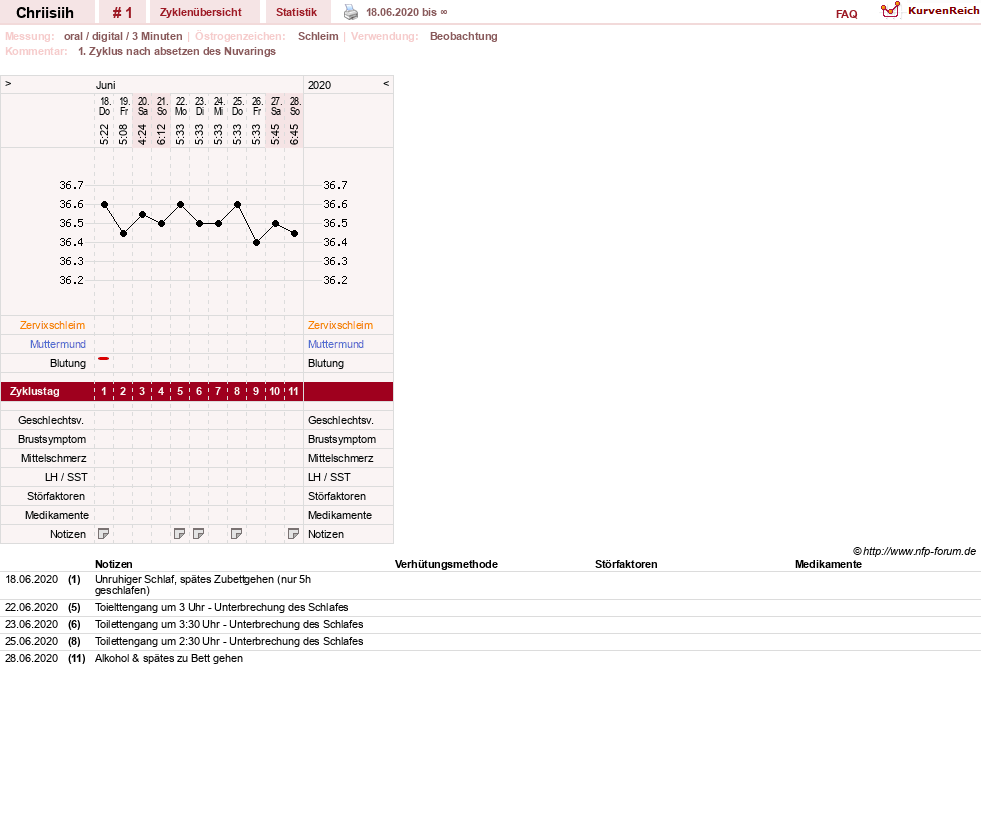Click the lowest temperature point on 26 June

[x=257, y=243]
